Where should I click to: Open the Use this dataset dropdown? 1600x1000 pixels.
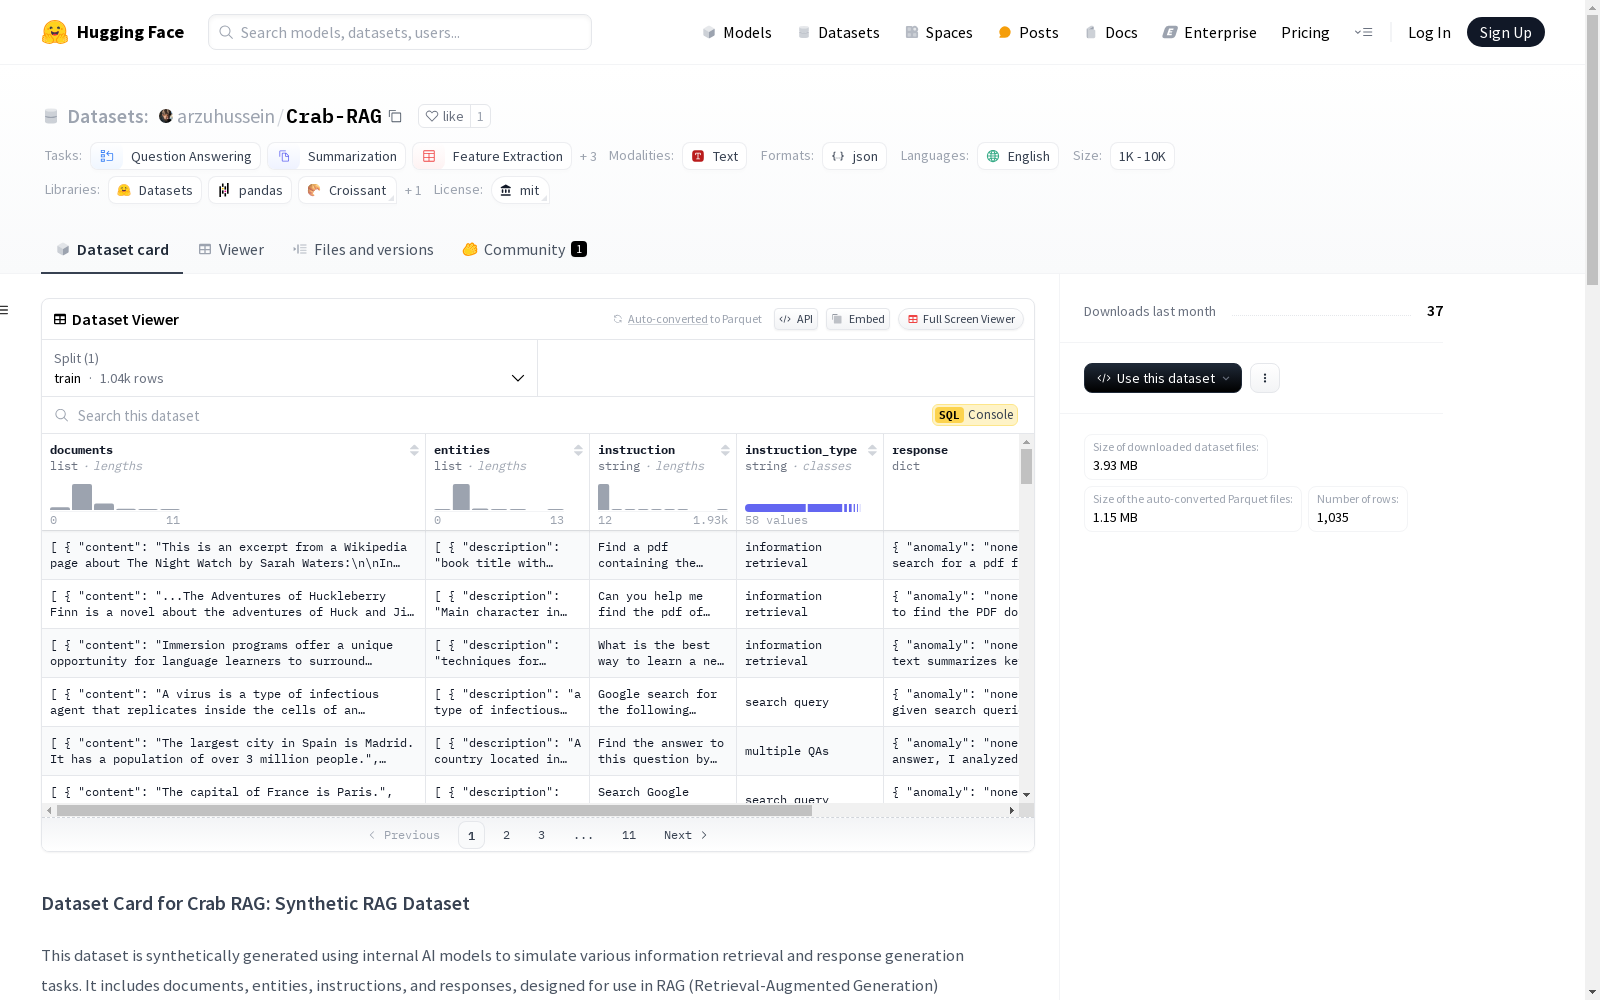tap(1163, 378)
